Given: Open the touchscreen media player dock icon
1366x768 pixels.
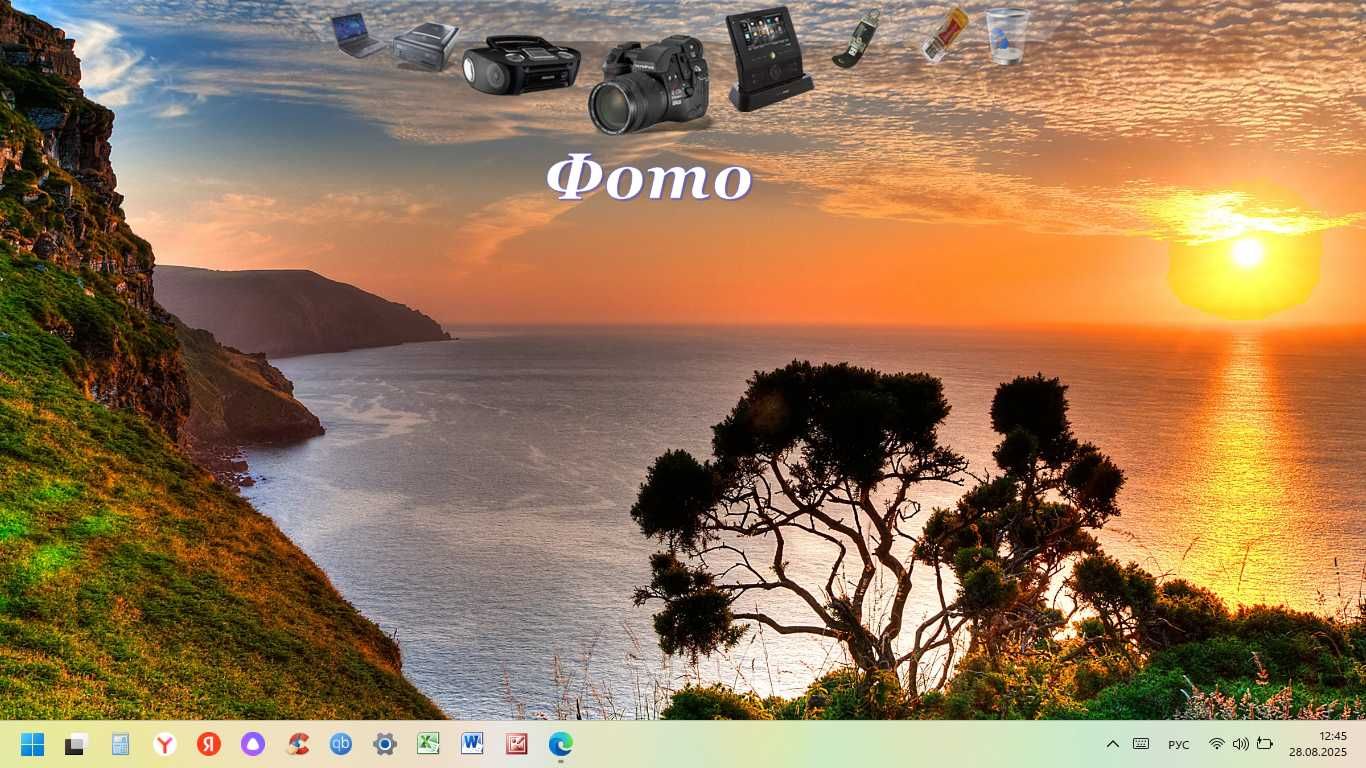Looking at the screenshot, I should [x=768, y=58].
